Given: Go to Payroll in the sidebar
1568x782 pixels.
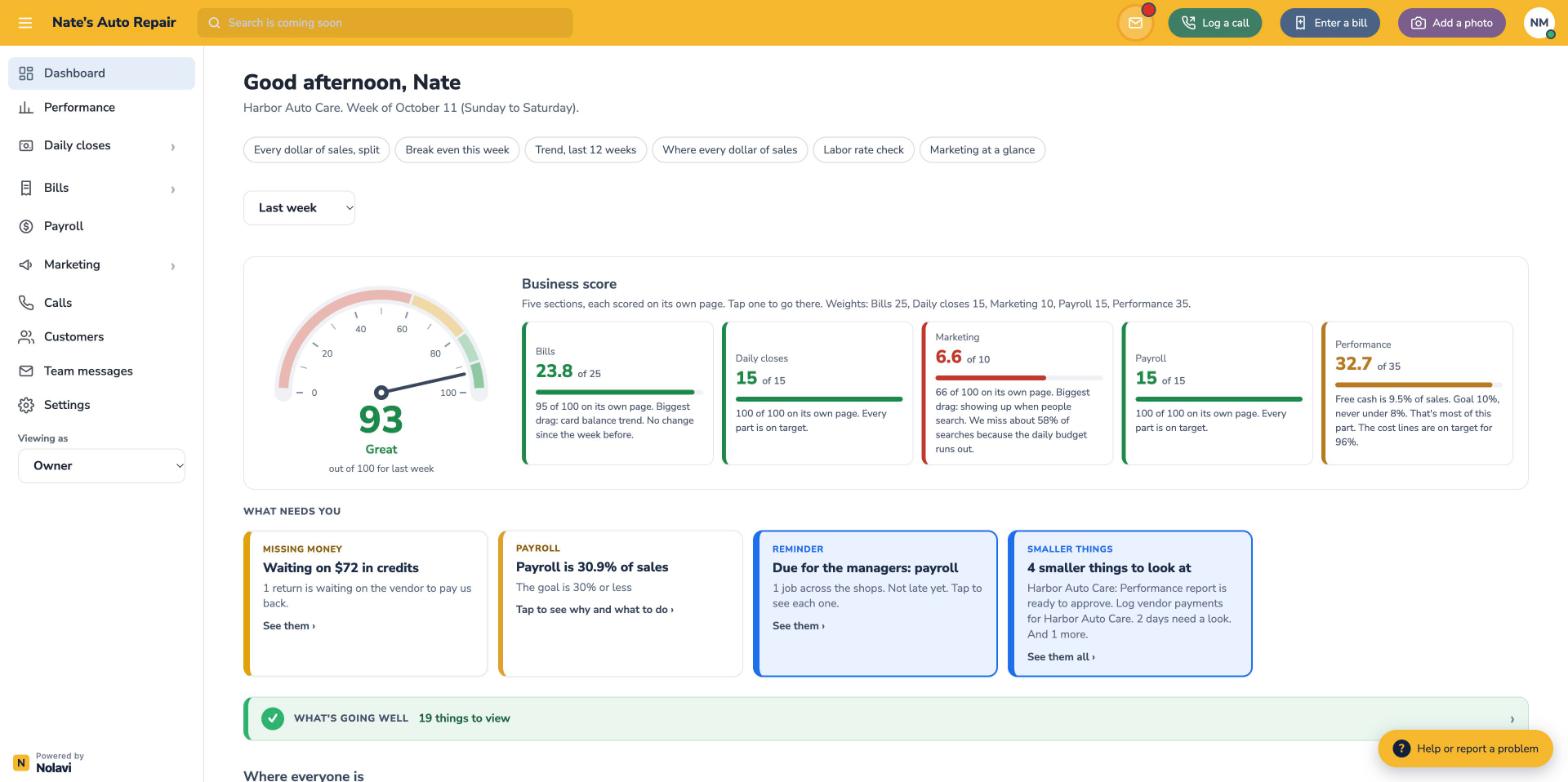Looking at the screenshot, I should 101,227.
